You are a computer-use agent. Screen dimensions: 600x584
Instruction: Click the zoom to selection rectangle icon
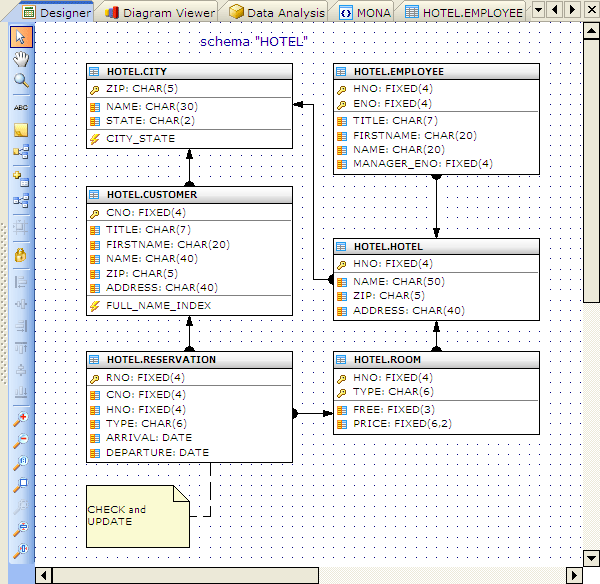click(x=21, y=486)
